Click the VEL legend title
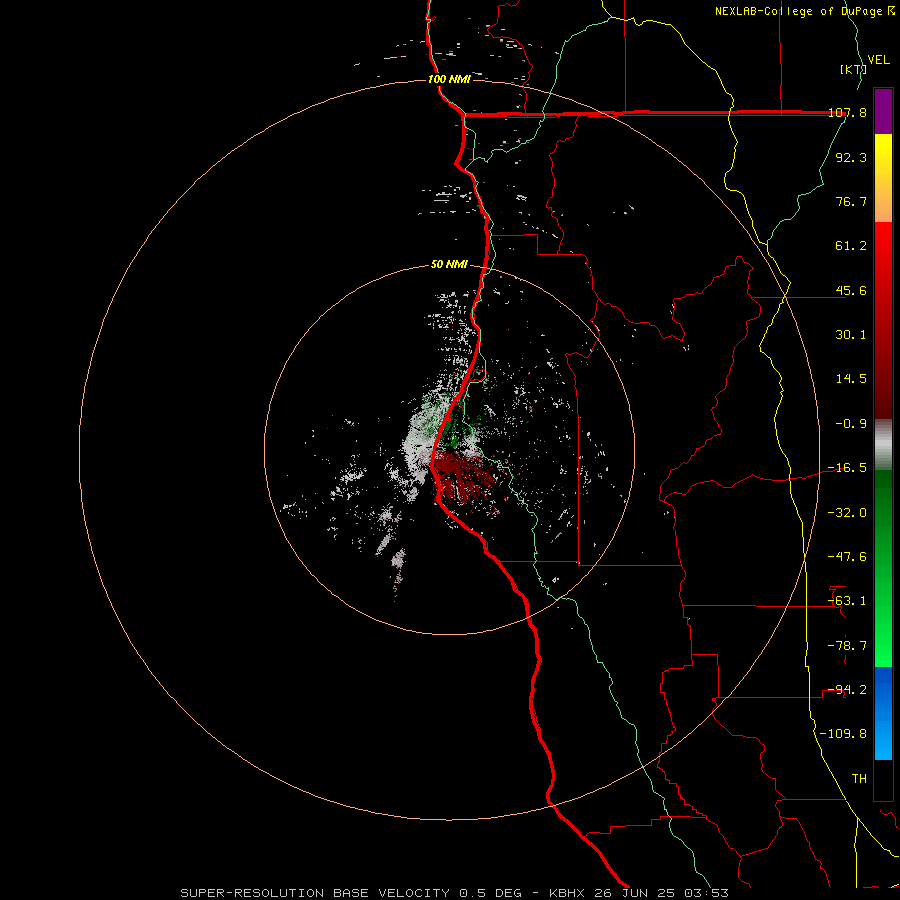The height and width of the screenshot is (900, 900). [878, 60]
